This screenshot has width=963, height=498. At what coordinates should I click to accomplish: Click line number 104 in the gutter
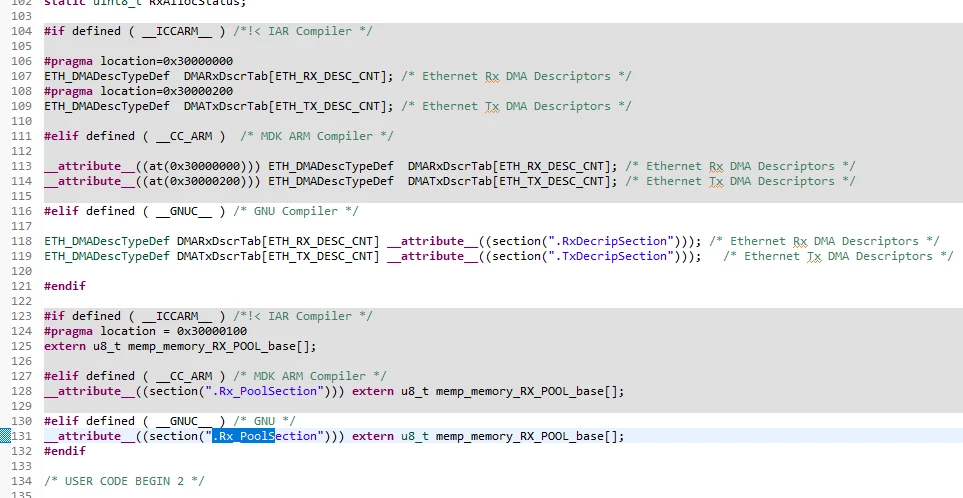(21, 31)
